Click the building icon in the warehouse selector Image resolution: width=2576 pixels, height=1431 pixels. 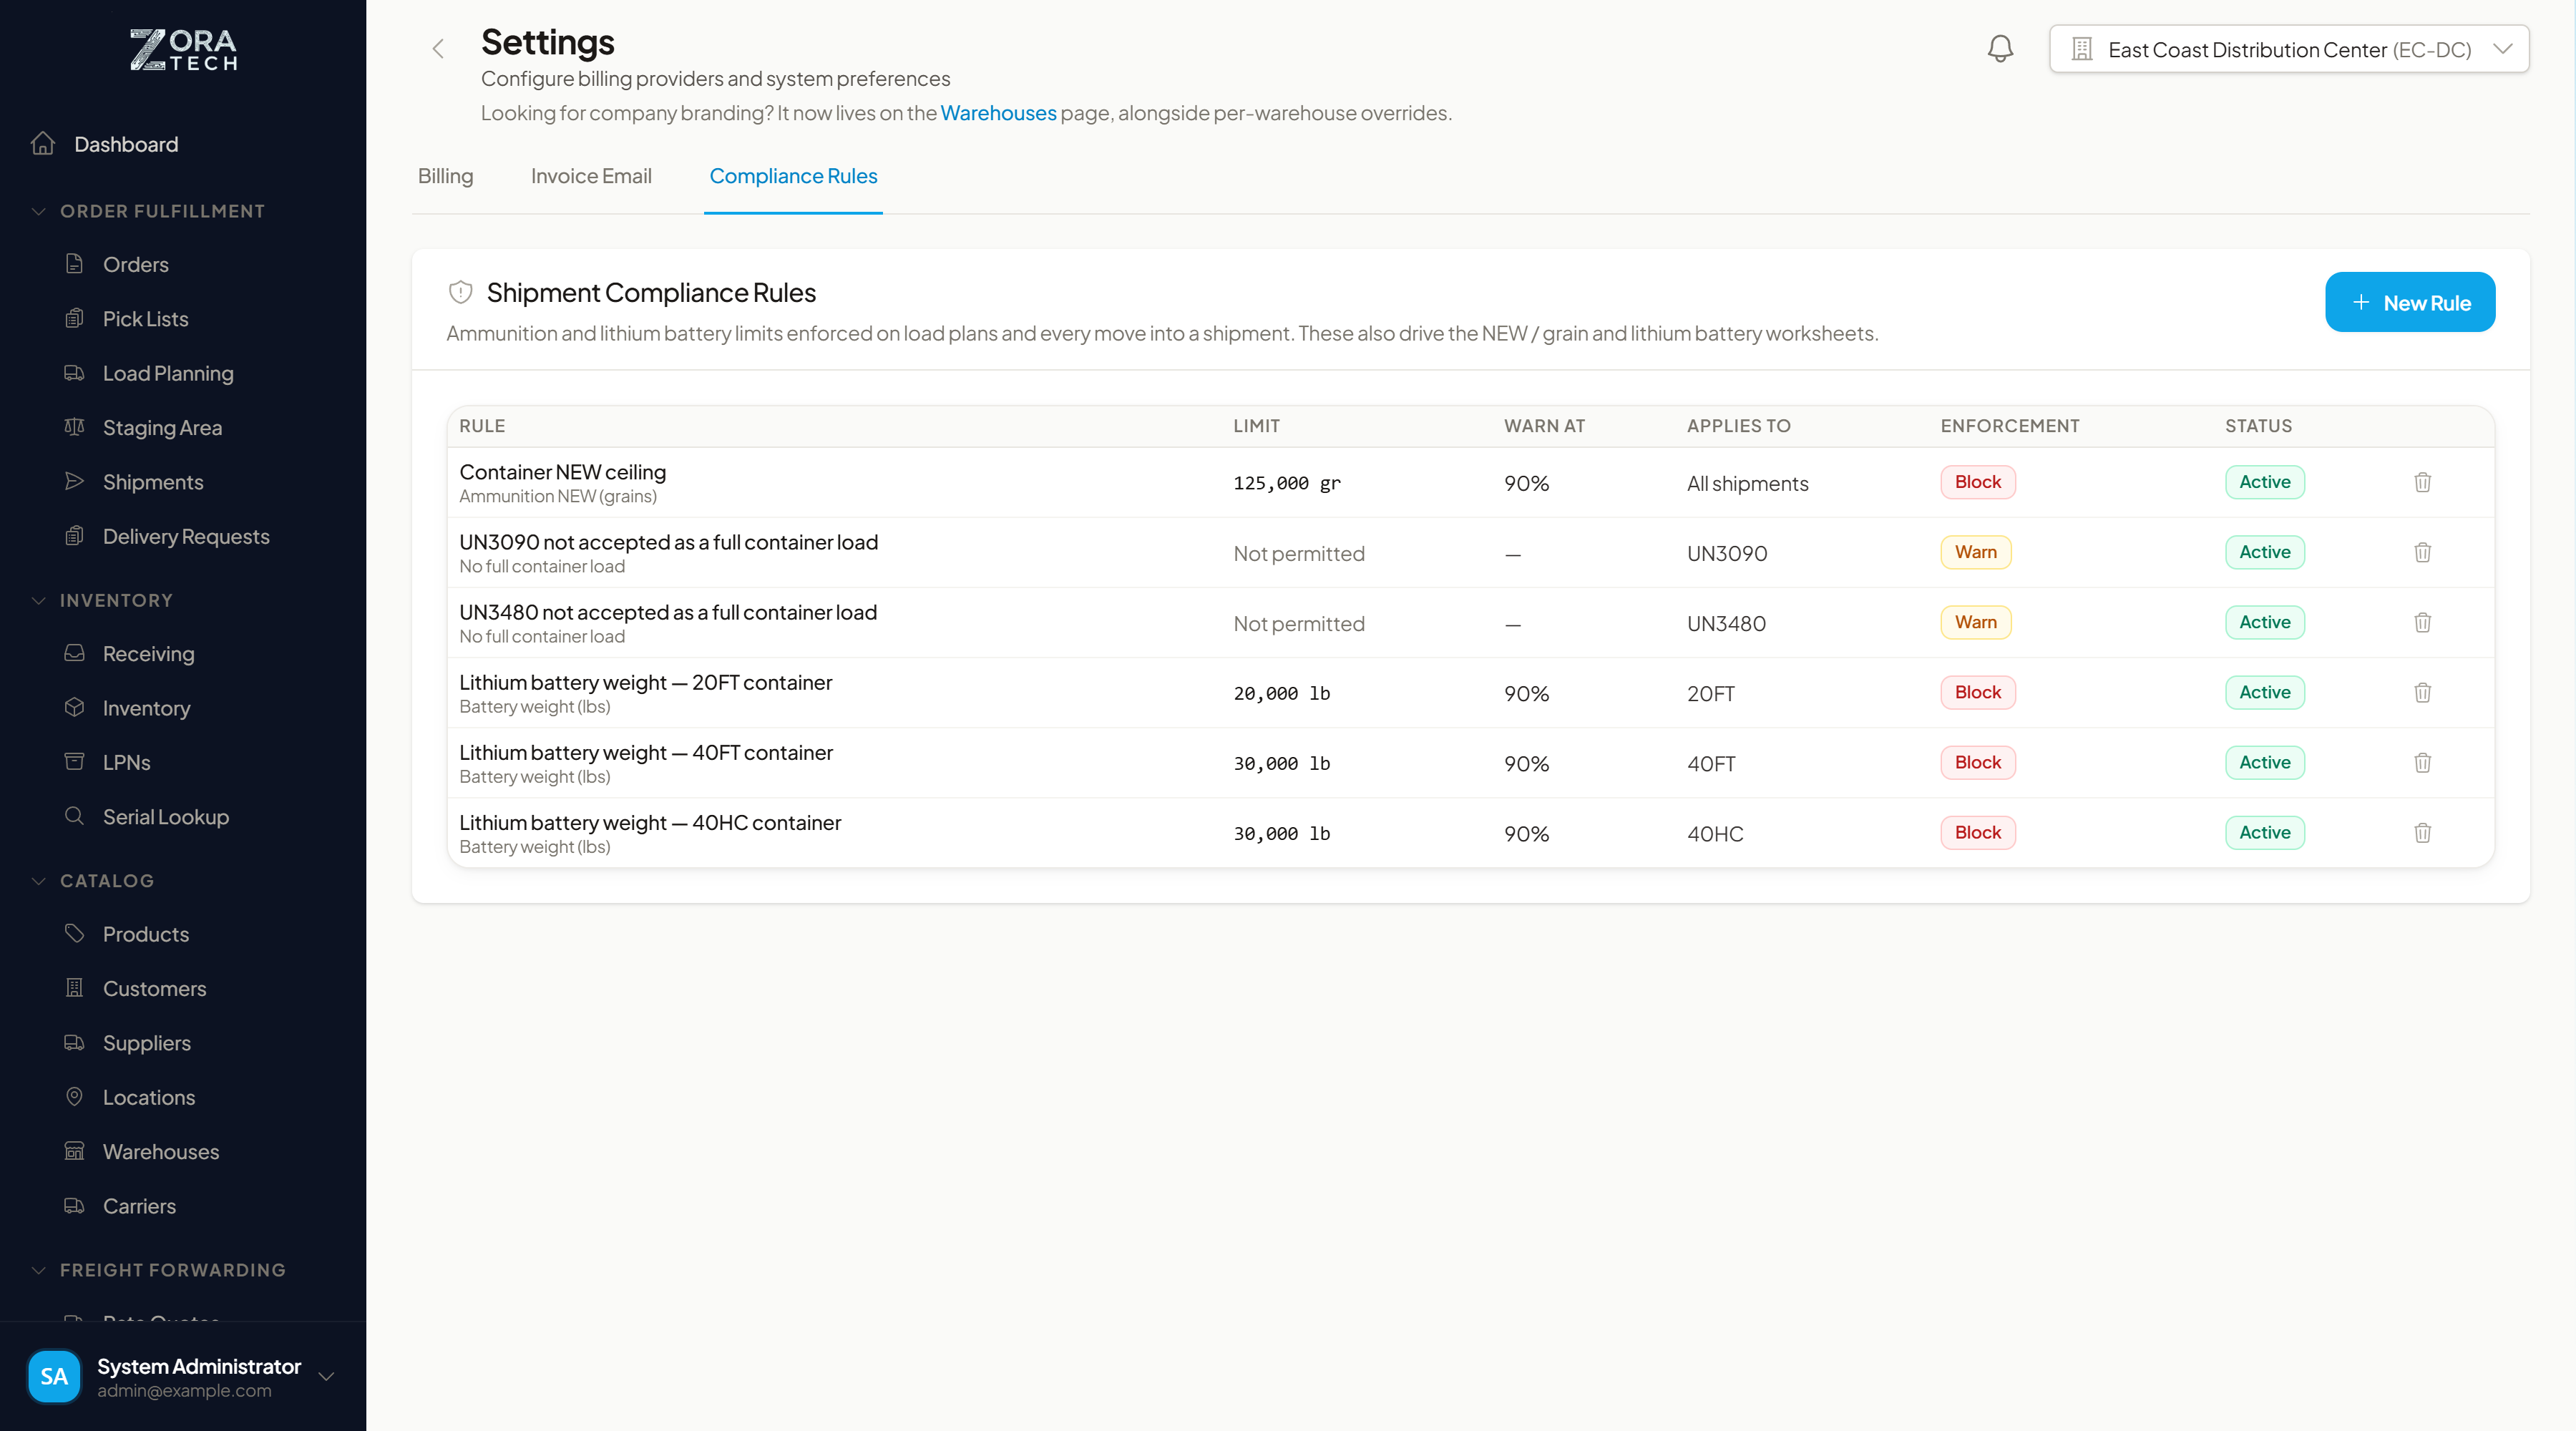point(2082,49)
